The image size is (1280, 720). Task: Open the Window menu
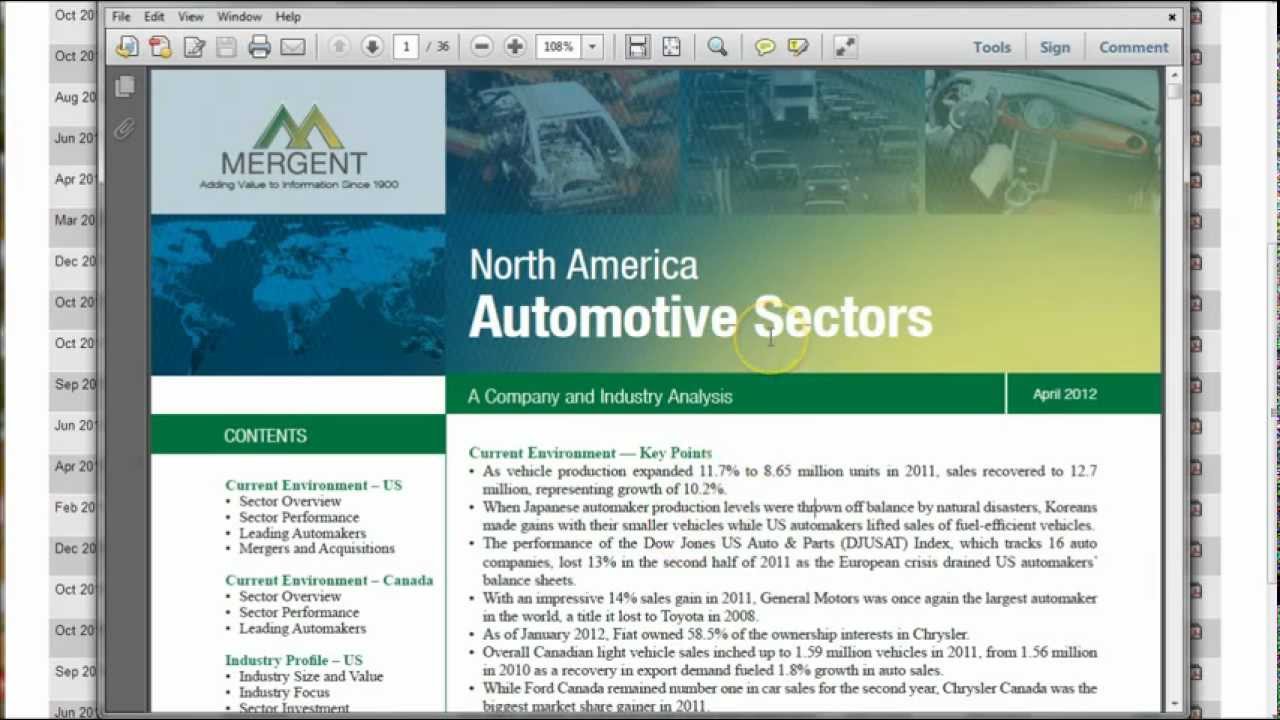(x=239, y=17)
